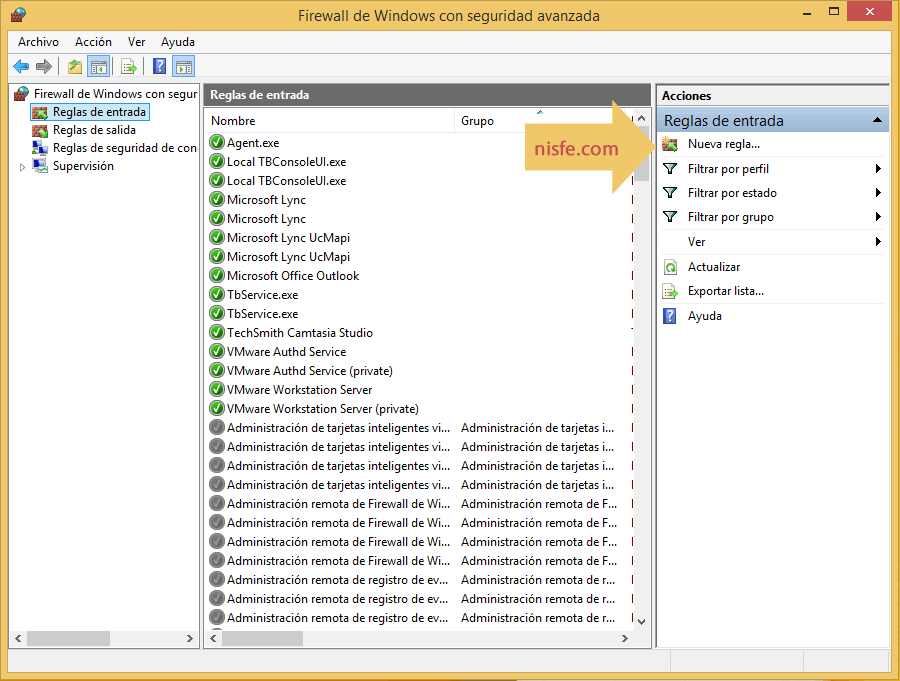Click green check icon of Microsoft Office Outlook
Image resolution: width=900 pixels, height=681 pixels.
tap(217, 275)
